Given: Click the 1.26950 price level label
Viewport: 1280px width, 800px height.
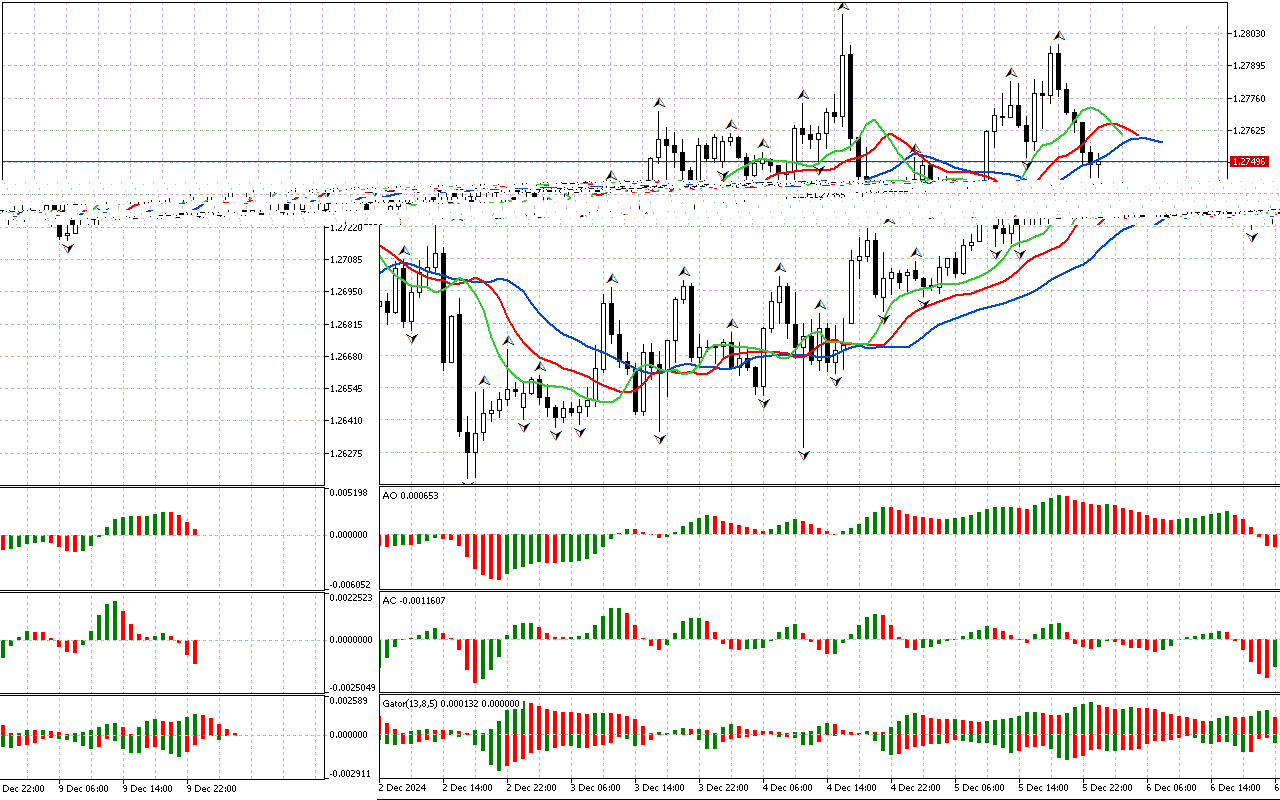Looking at the screenshot, I should point(345,292).
